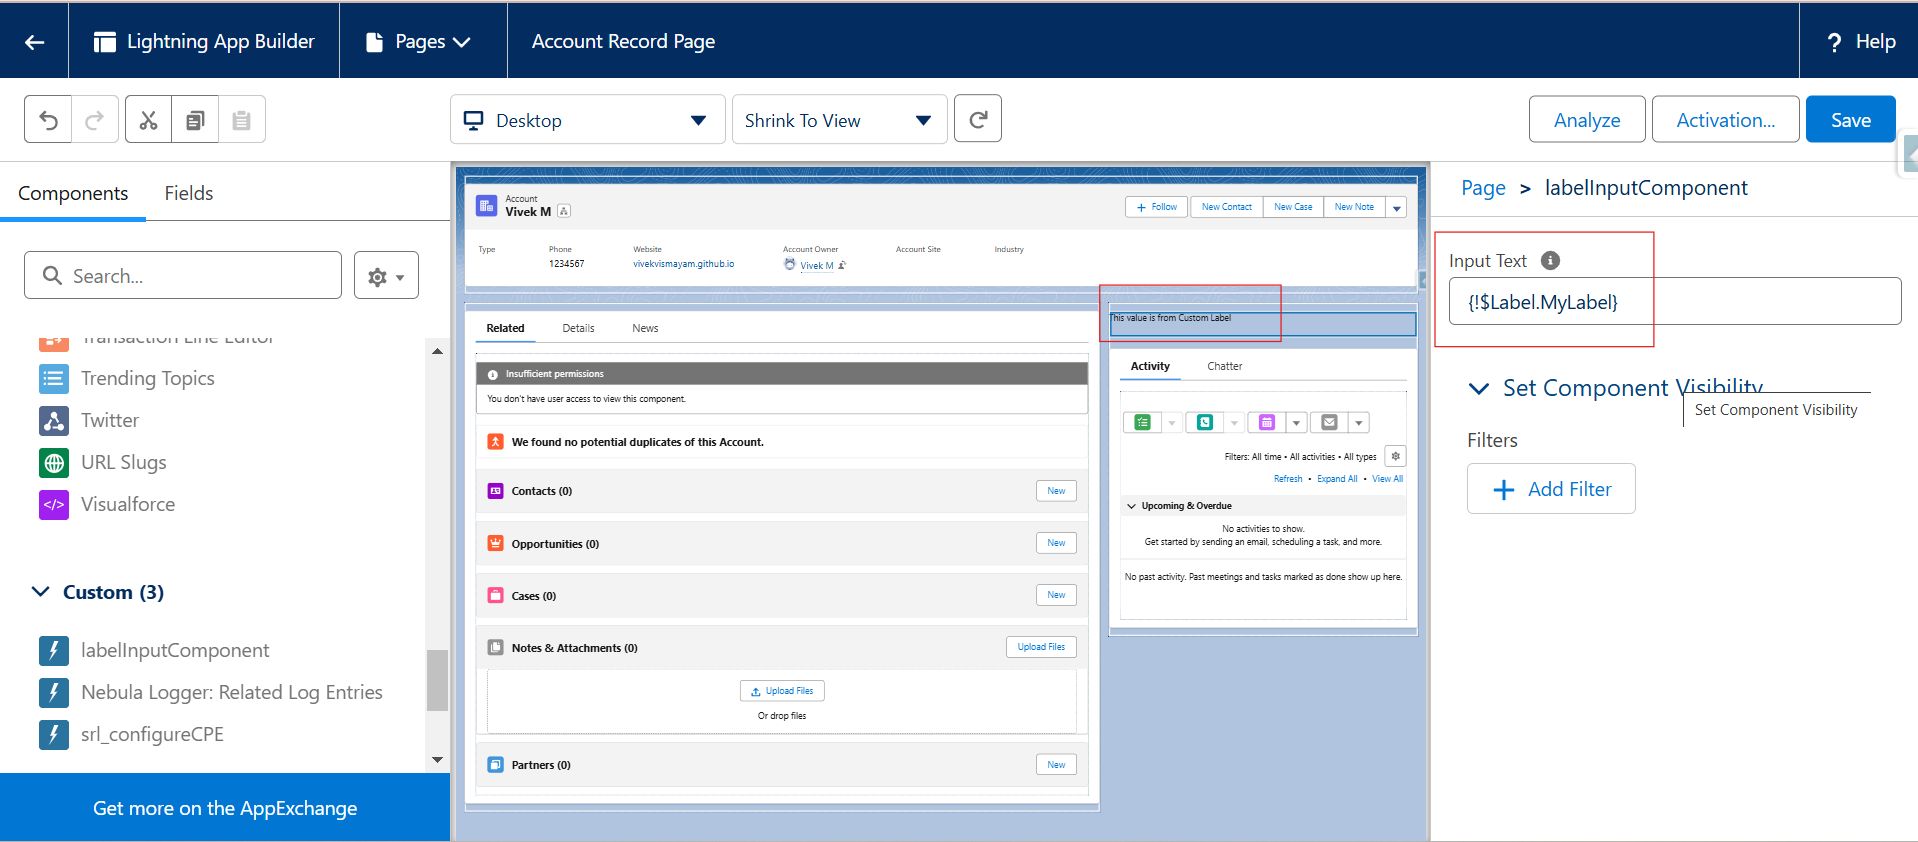Switch to the Chatter tab
The height and width of the screenshot is (842, 1918).
(1224, 366)
